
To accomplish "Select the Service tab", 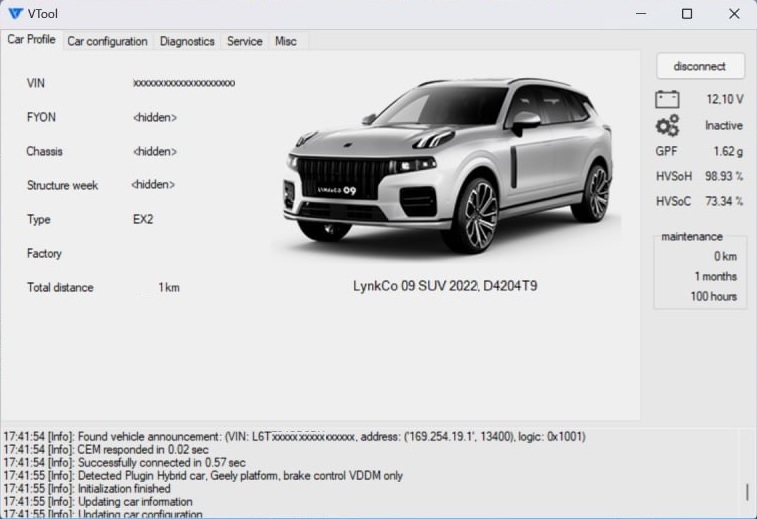I will pos(244,41).
